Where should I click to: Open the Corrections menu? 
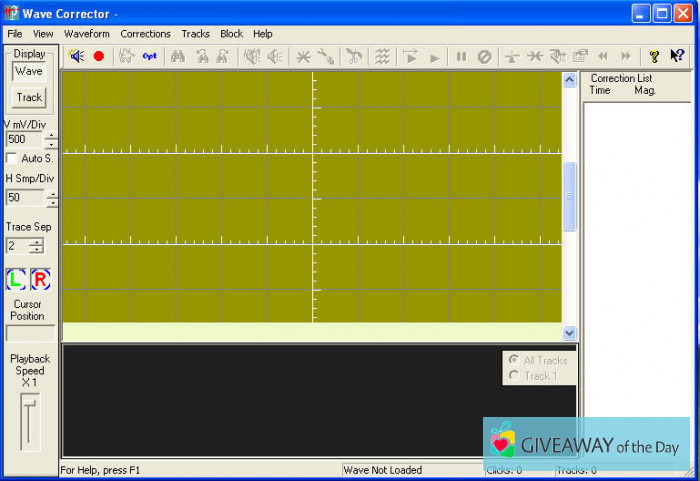click(x=145, y=34)
